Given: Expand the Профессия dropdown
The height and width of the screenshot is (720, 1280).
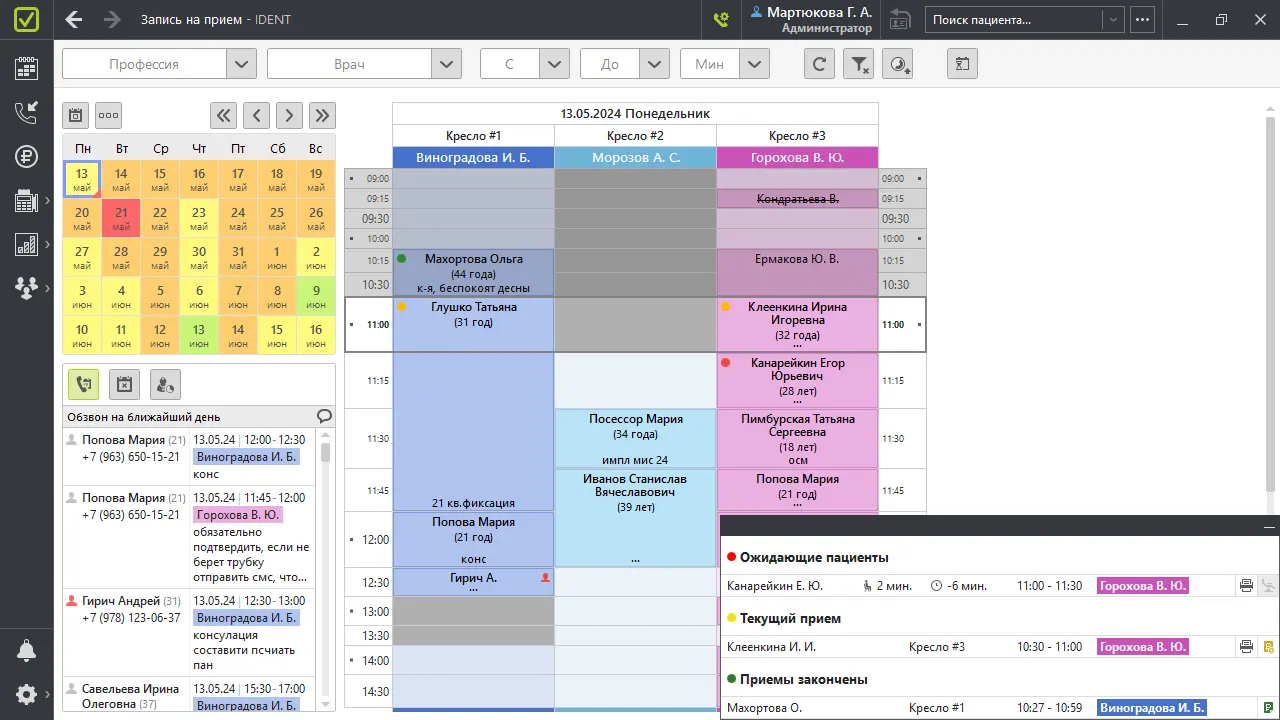Looking at the screenshot, I should pos(241,64).
